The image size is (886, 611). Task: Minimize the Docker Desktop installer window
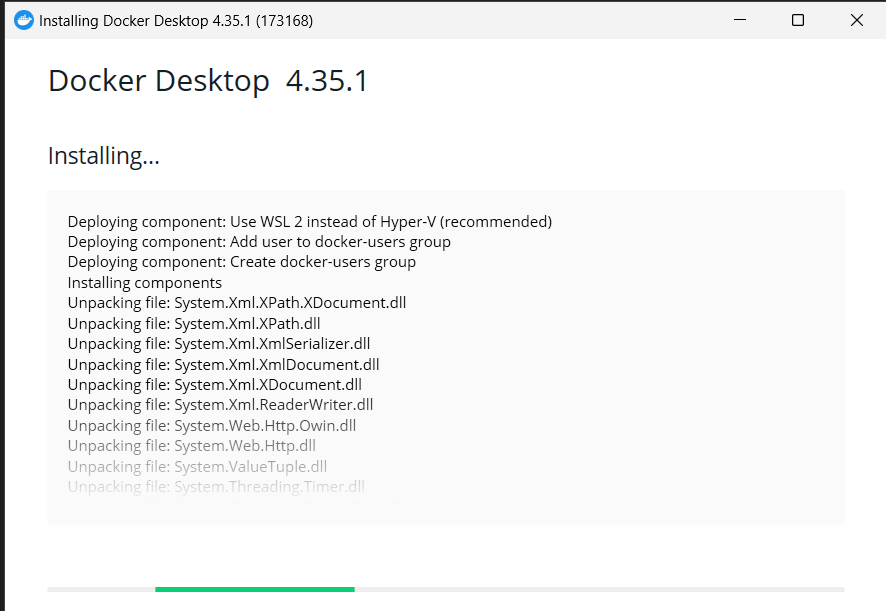tap(740, 20)
